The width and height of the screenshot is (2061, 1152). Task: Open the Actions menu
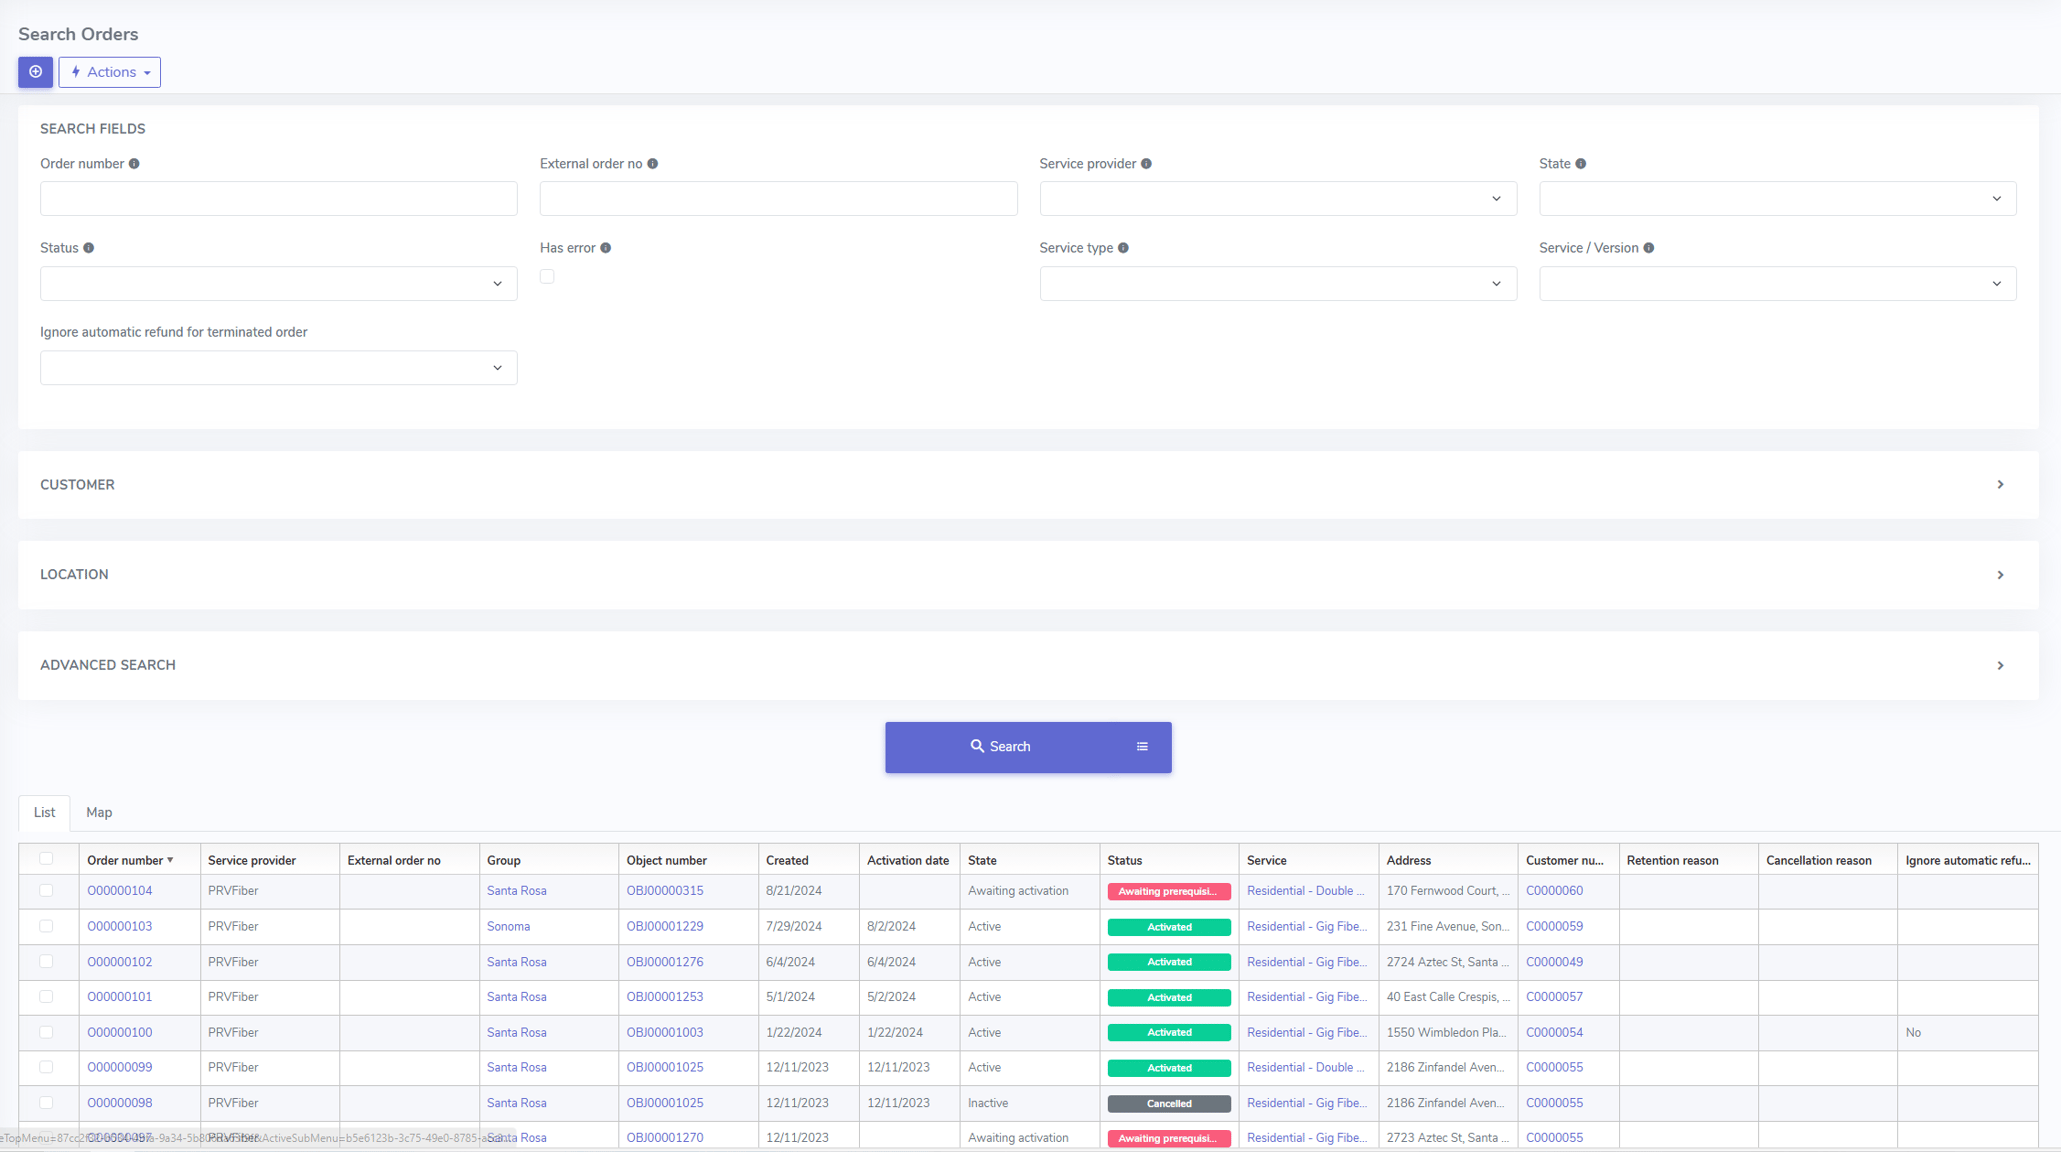pyautogui.click(x=109, y=72)
